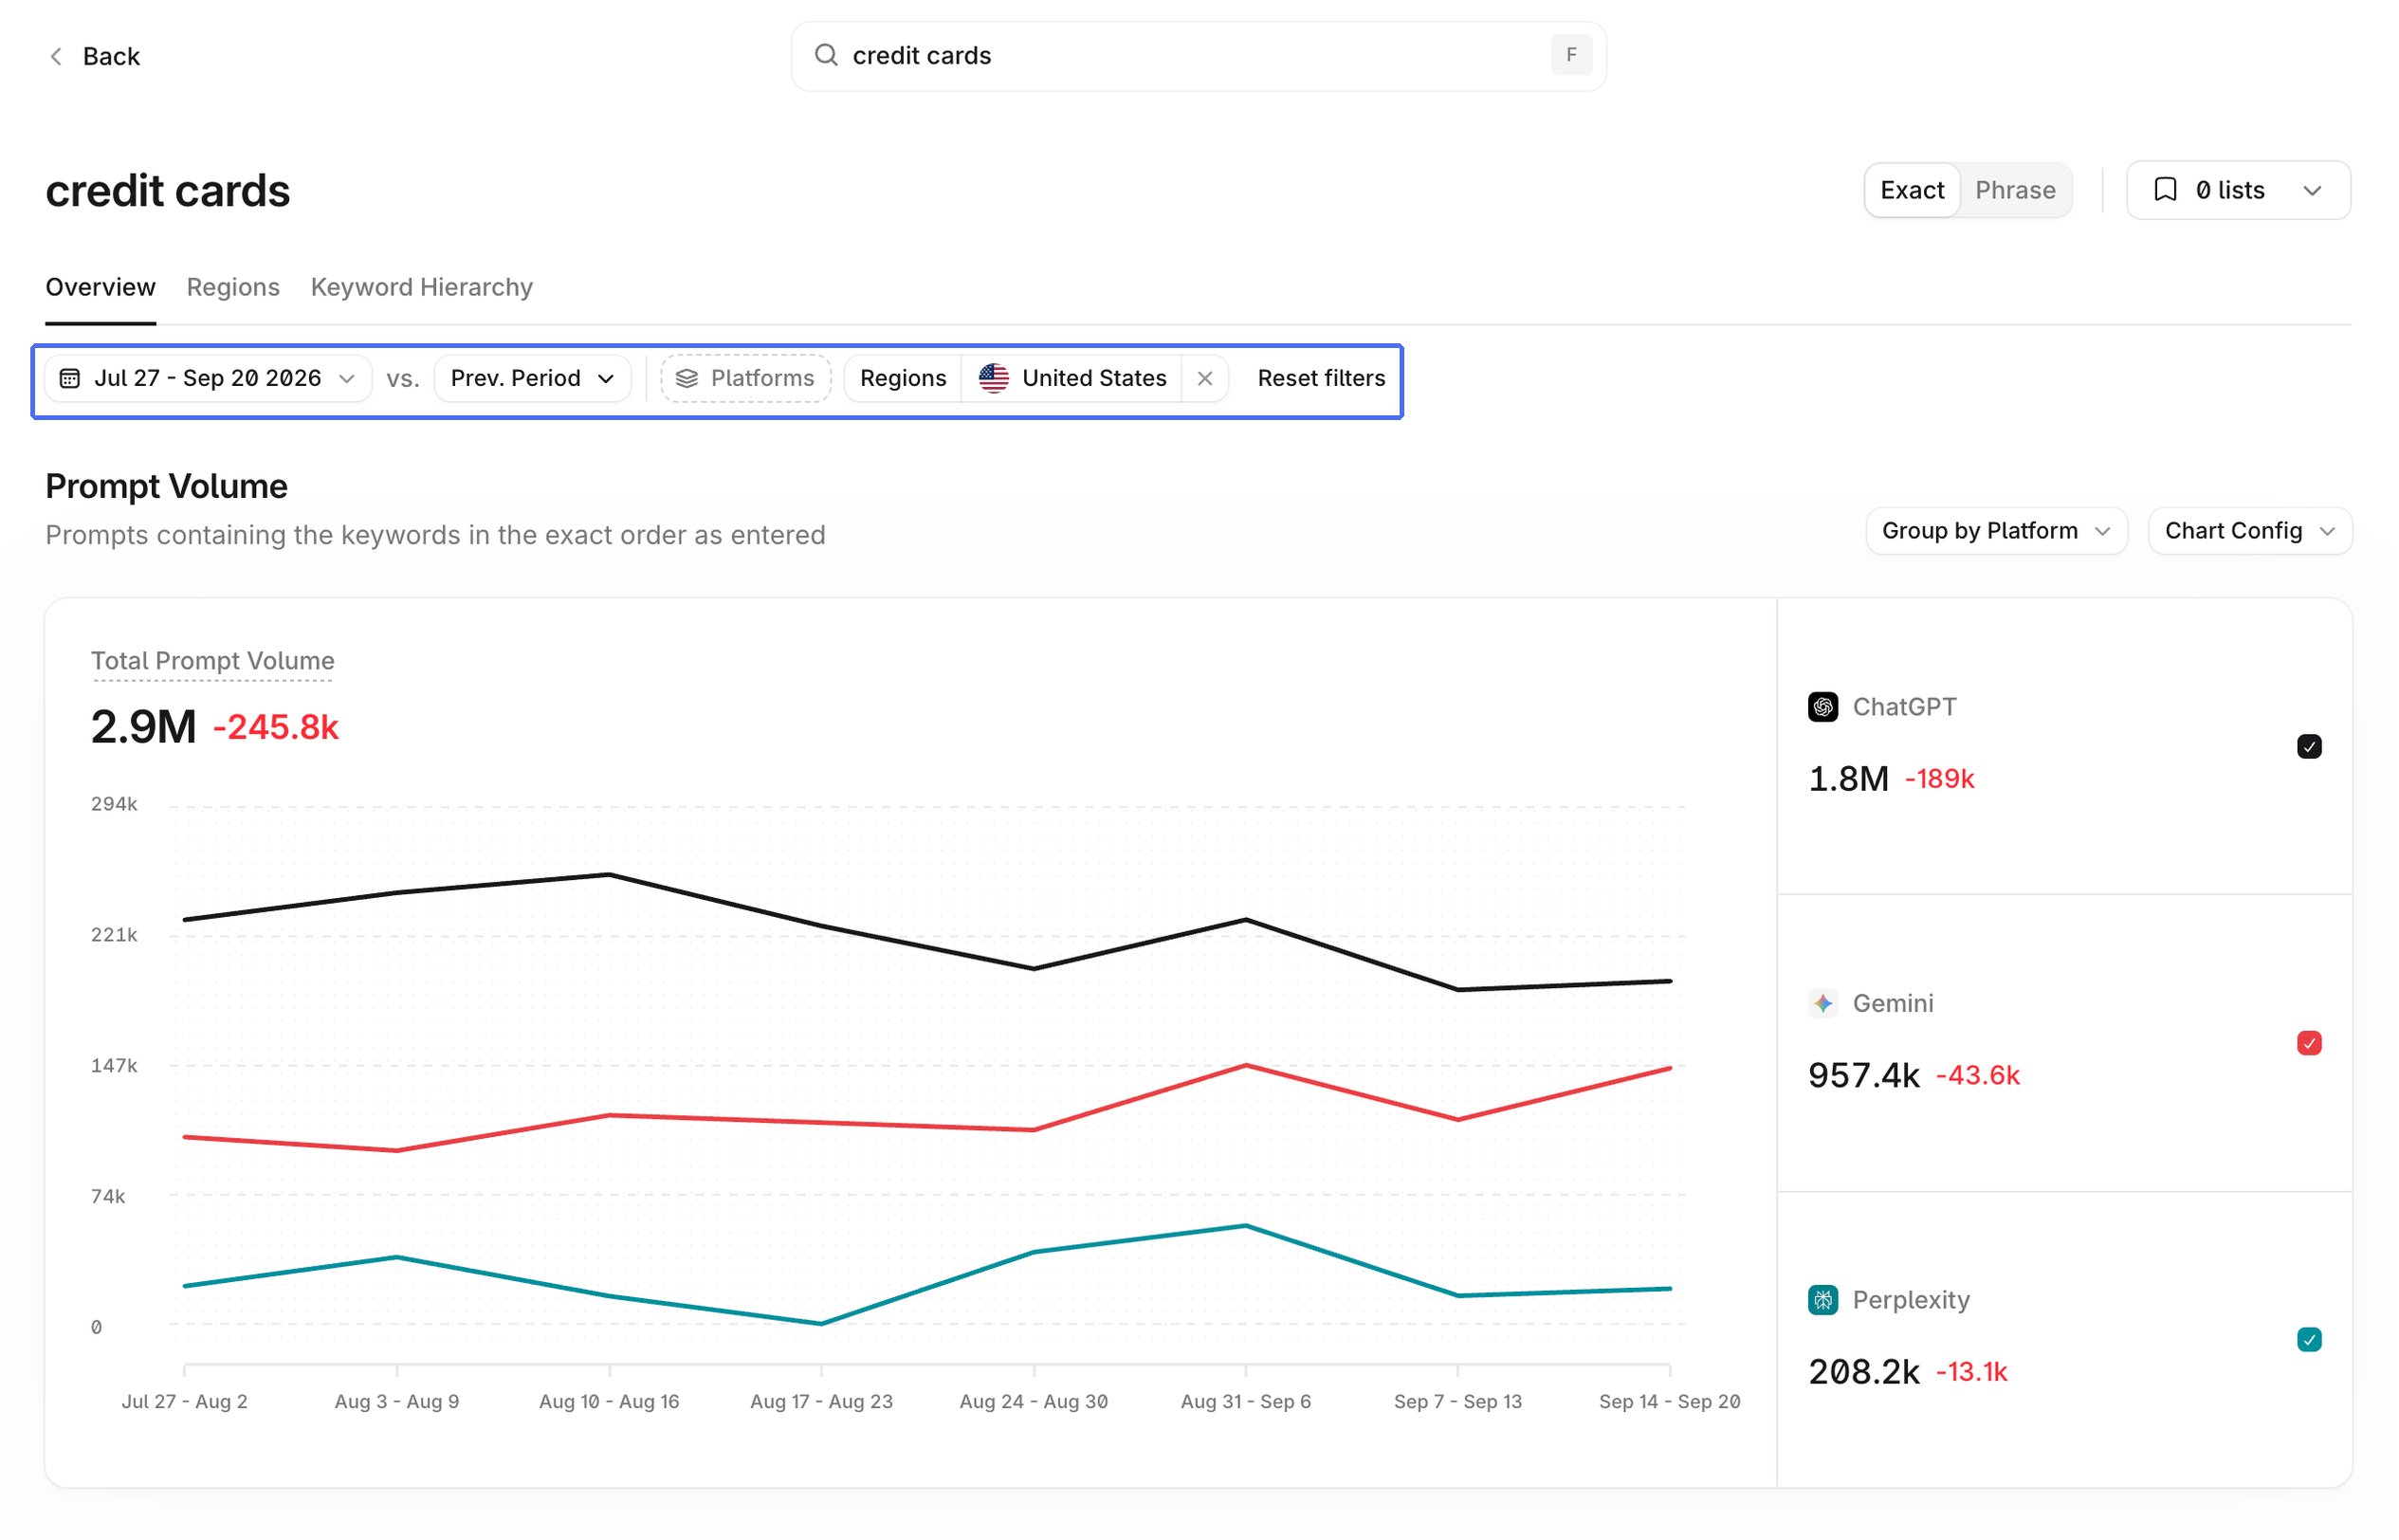Click the Gemini logo icon
This screenshot has height=1540, width=2399.
click(1823, 1003)
